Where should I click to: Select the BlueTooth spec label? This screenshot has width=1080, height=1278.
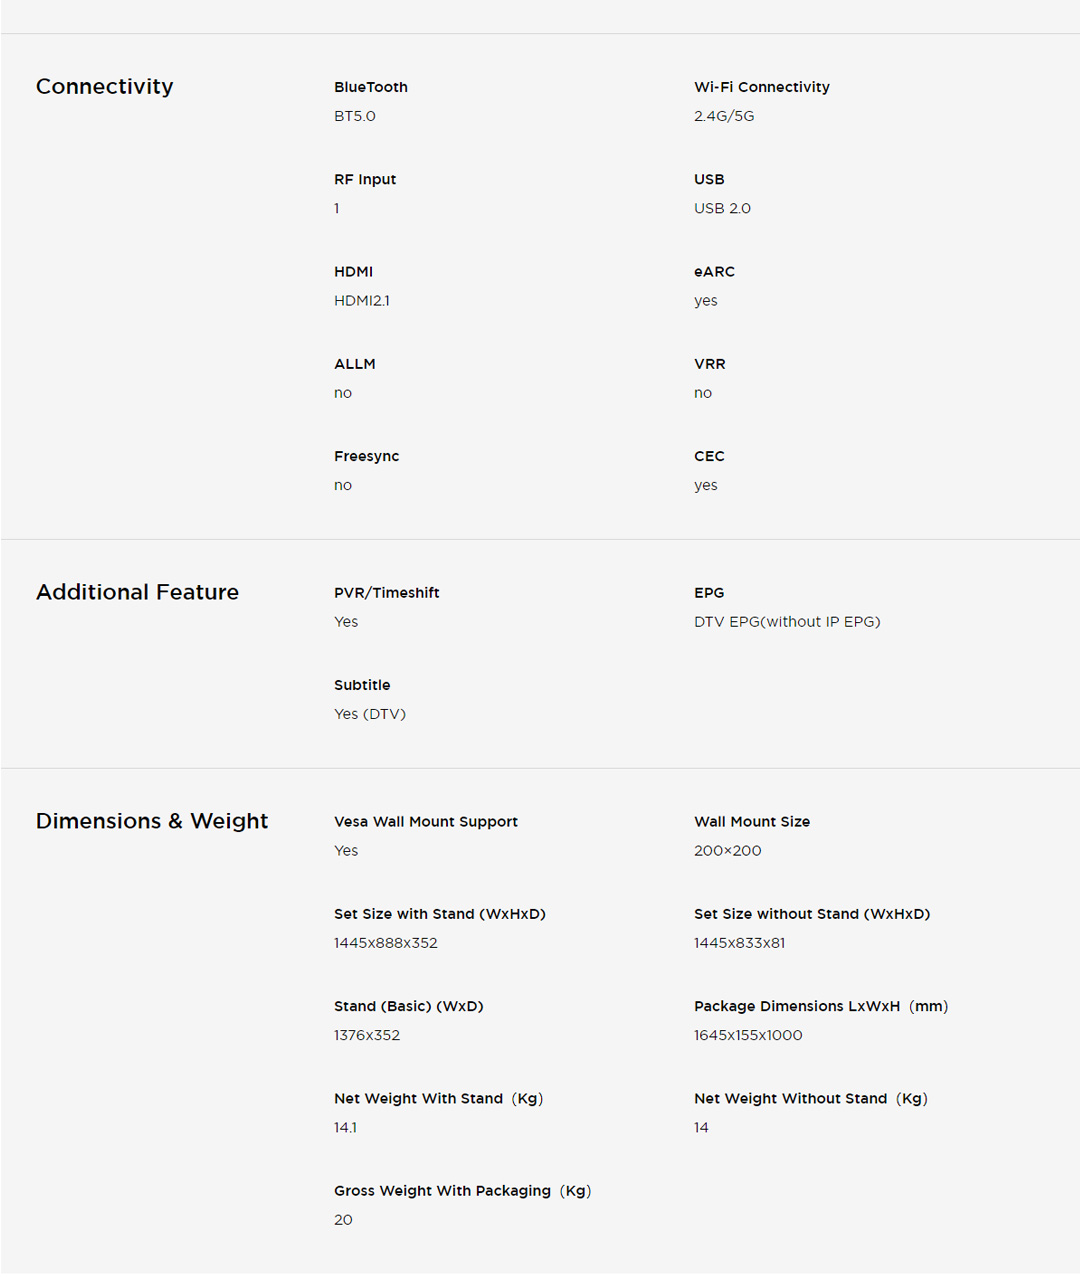pos(371,87)
